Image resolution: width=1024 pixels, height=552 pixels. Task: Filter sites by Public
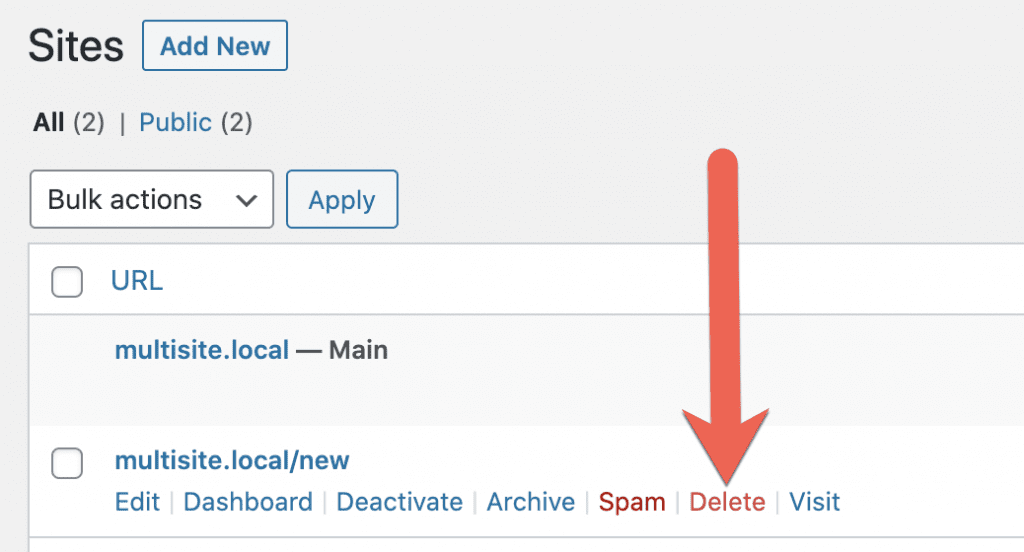[175, 123]
